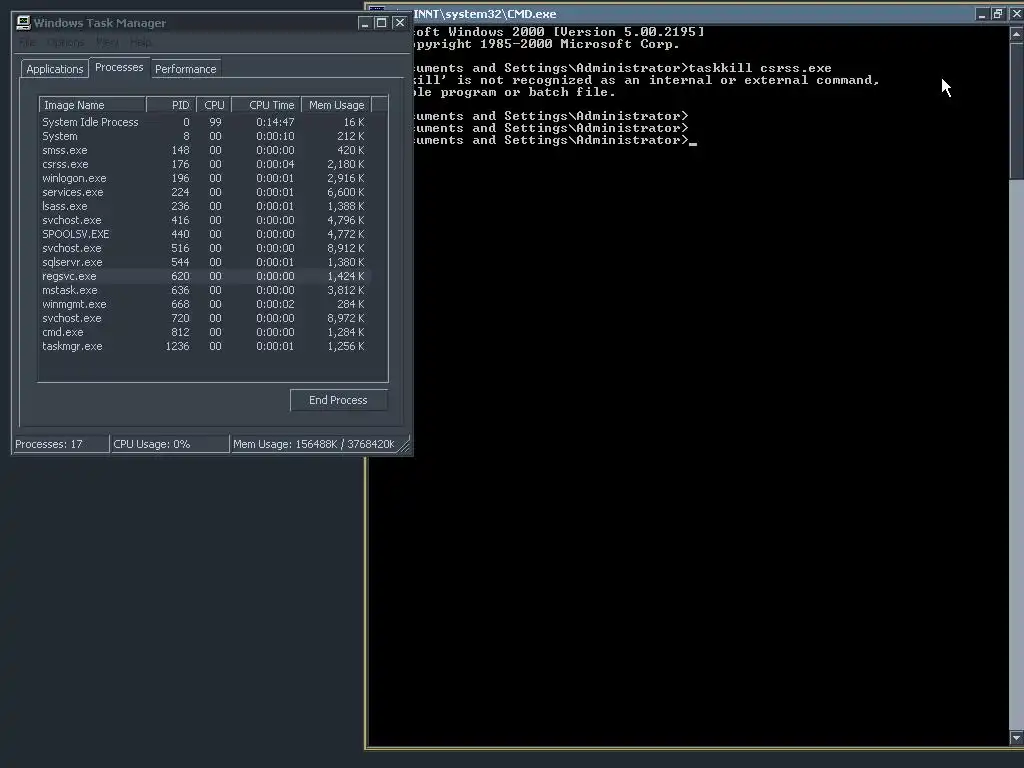Select the SPOOLSV.EXE process
The height and width of the screenshot is (768, 1024).
pos(205,234)
